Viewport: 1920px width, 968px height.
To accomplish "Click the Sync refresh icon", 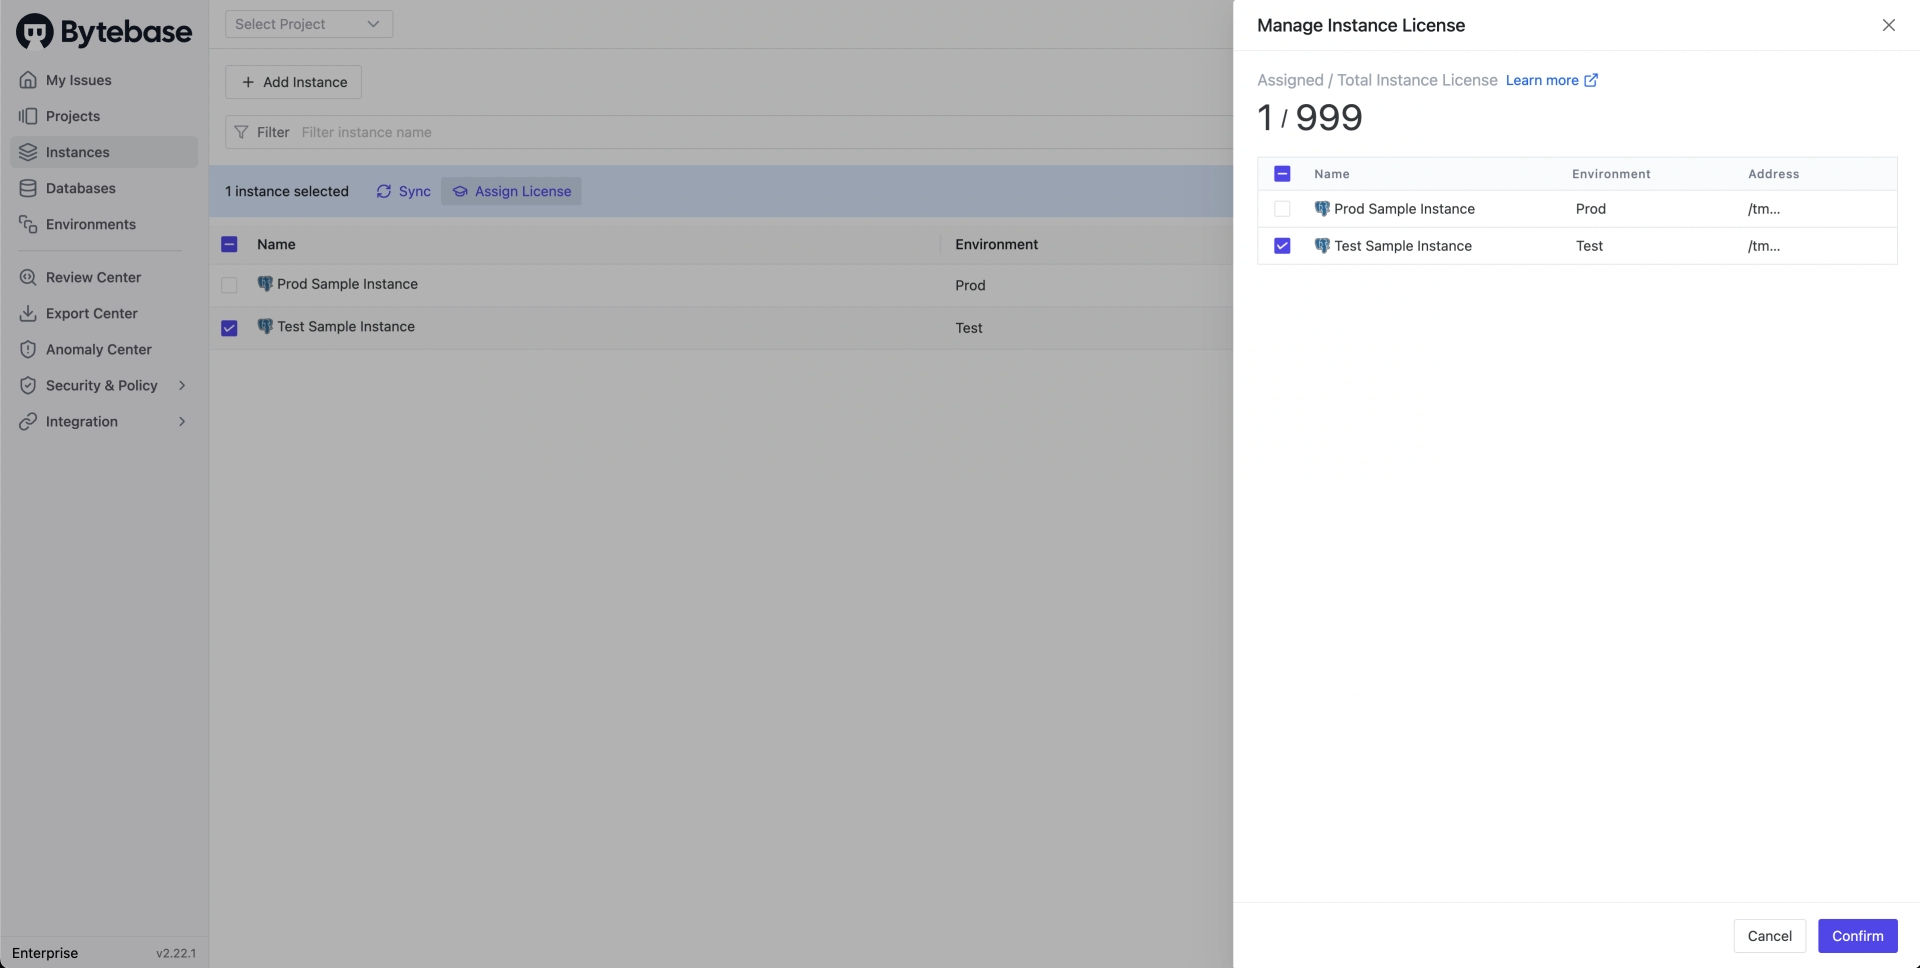I will pos(384,191).
